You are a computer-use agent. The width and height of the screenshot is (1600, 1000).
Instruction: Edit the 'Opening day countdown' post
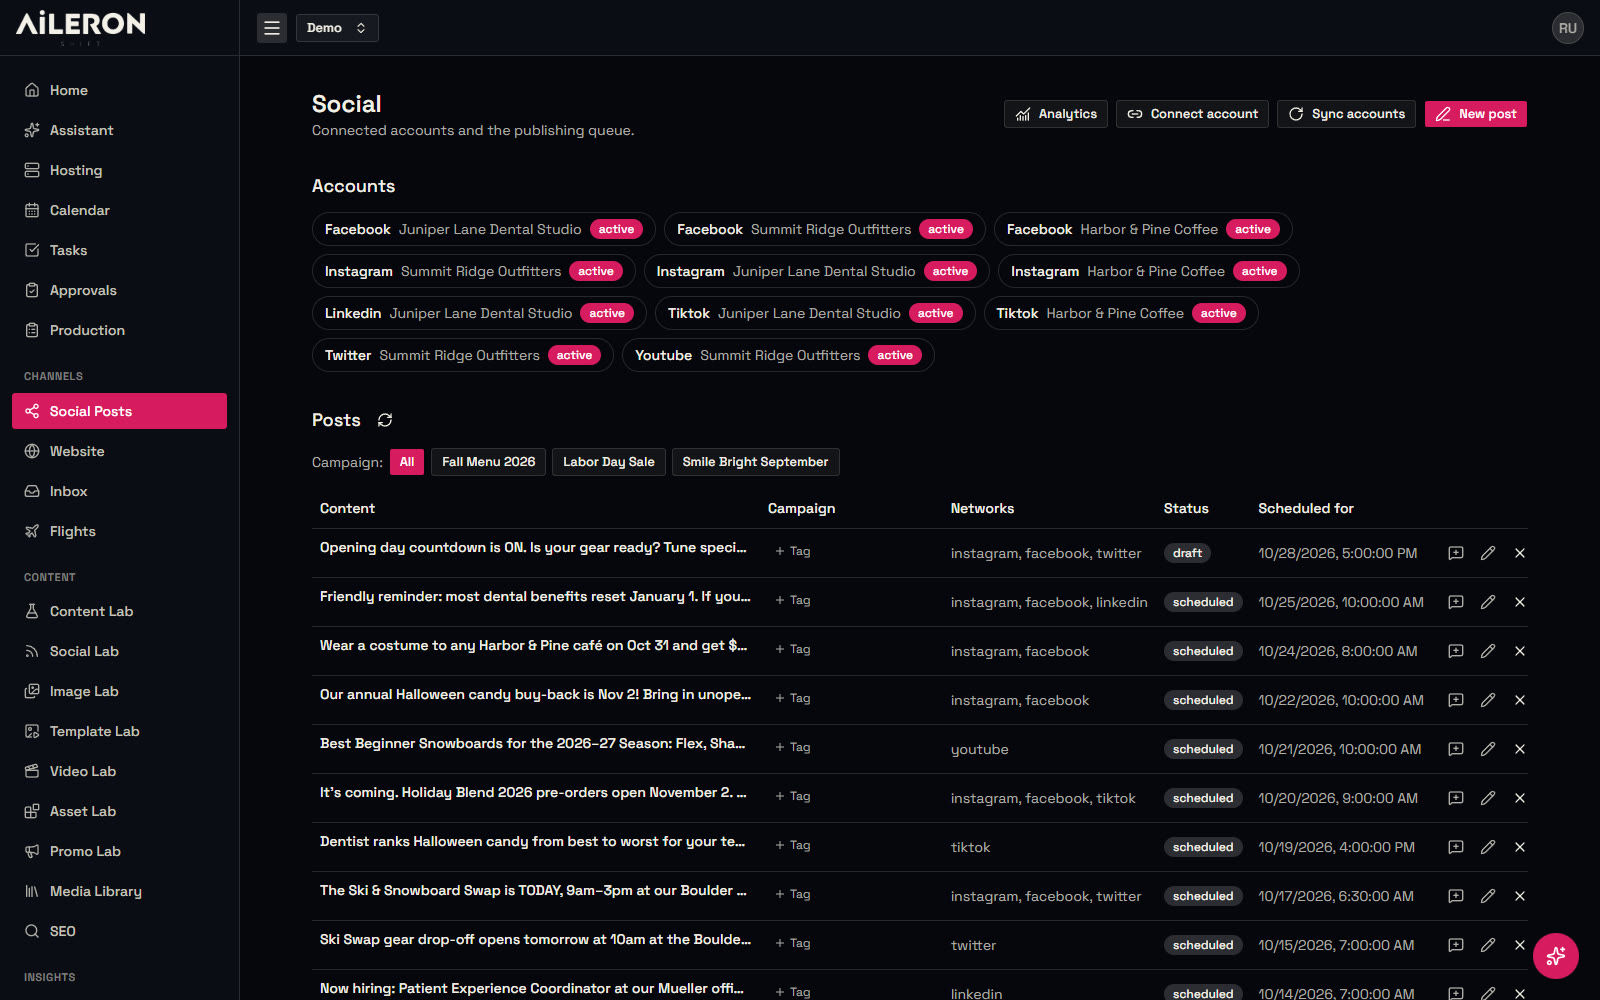pyautogui.click(x=1488, y=553)
